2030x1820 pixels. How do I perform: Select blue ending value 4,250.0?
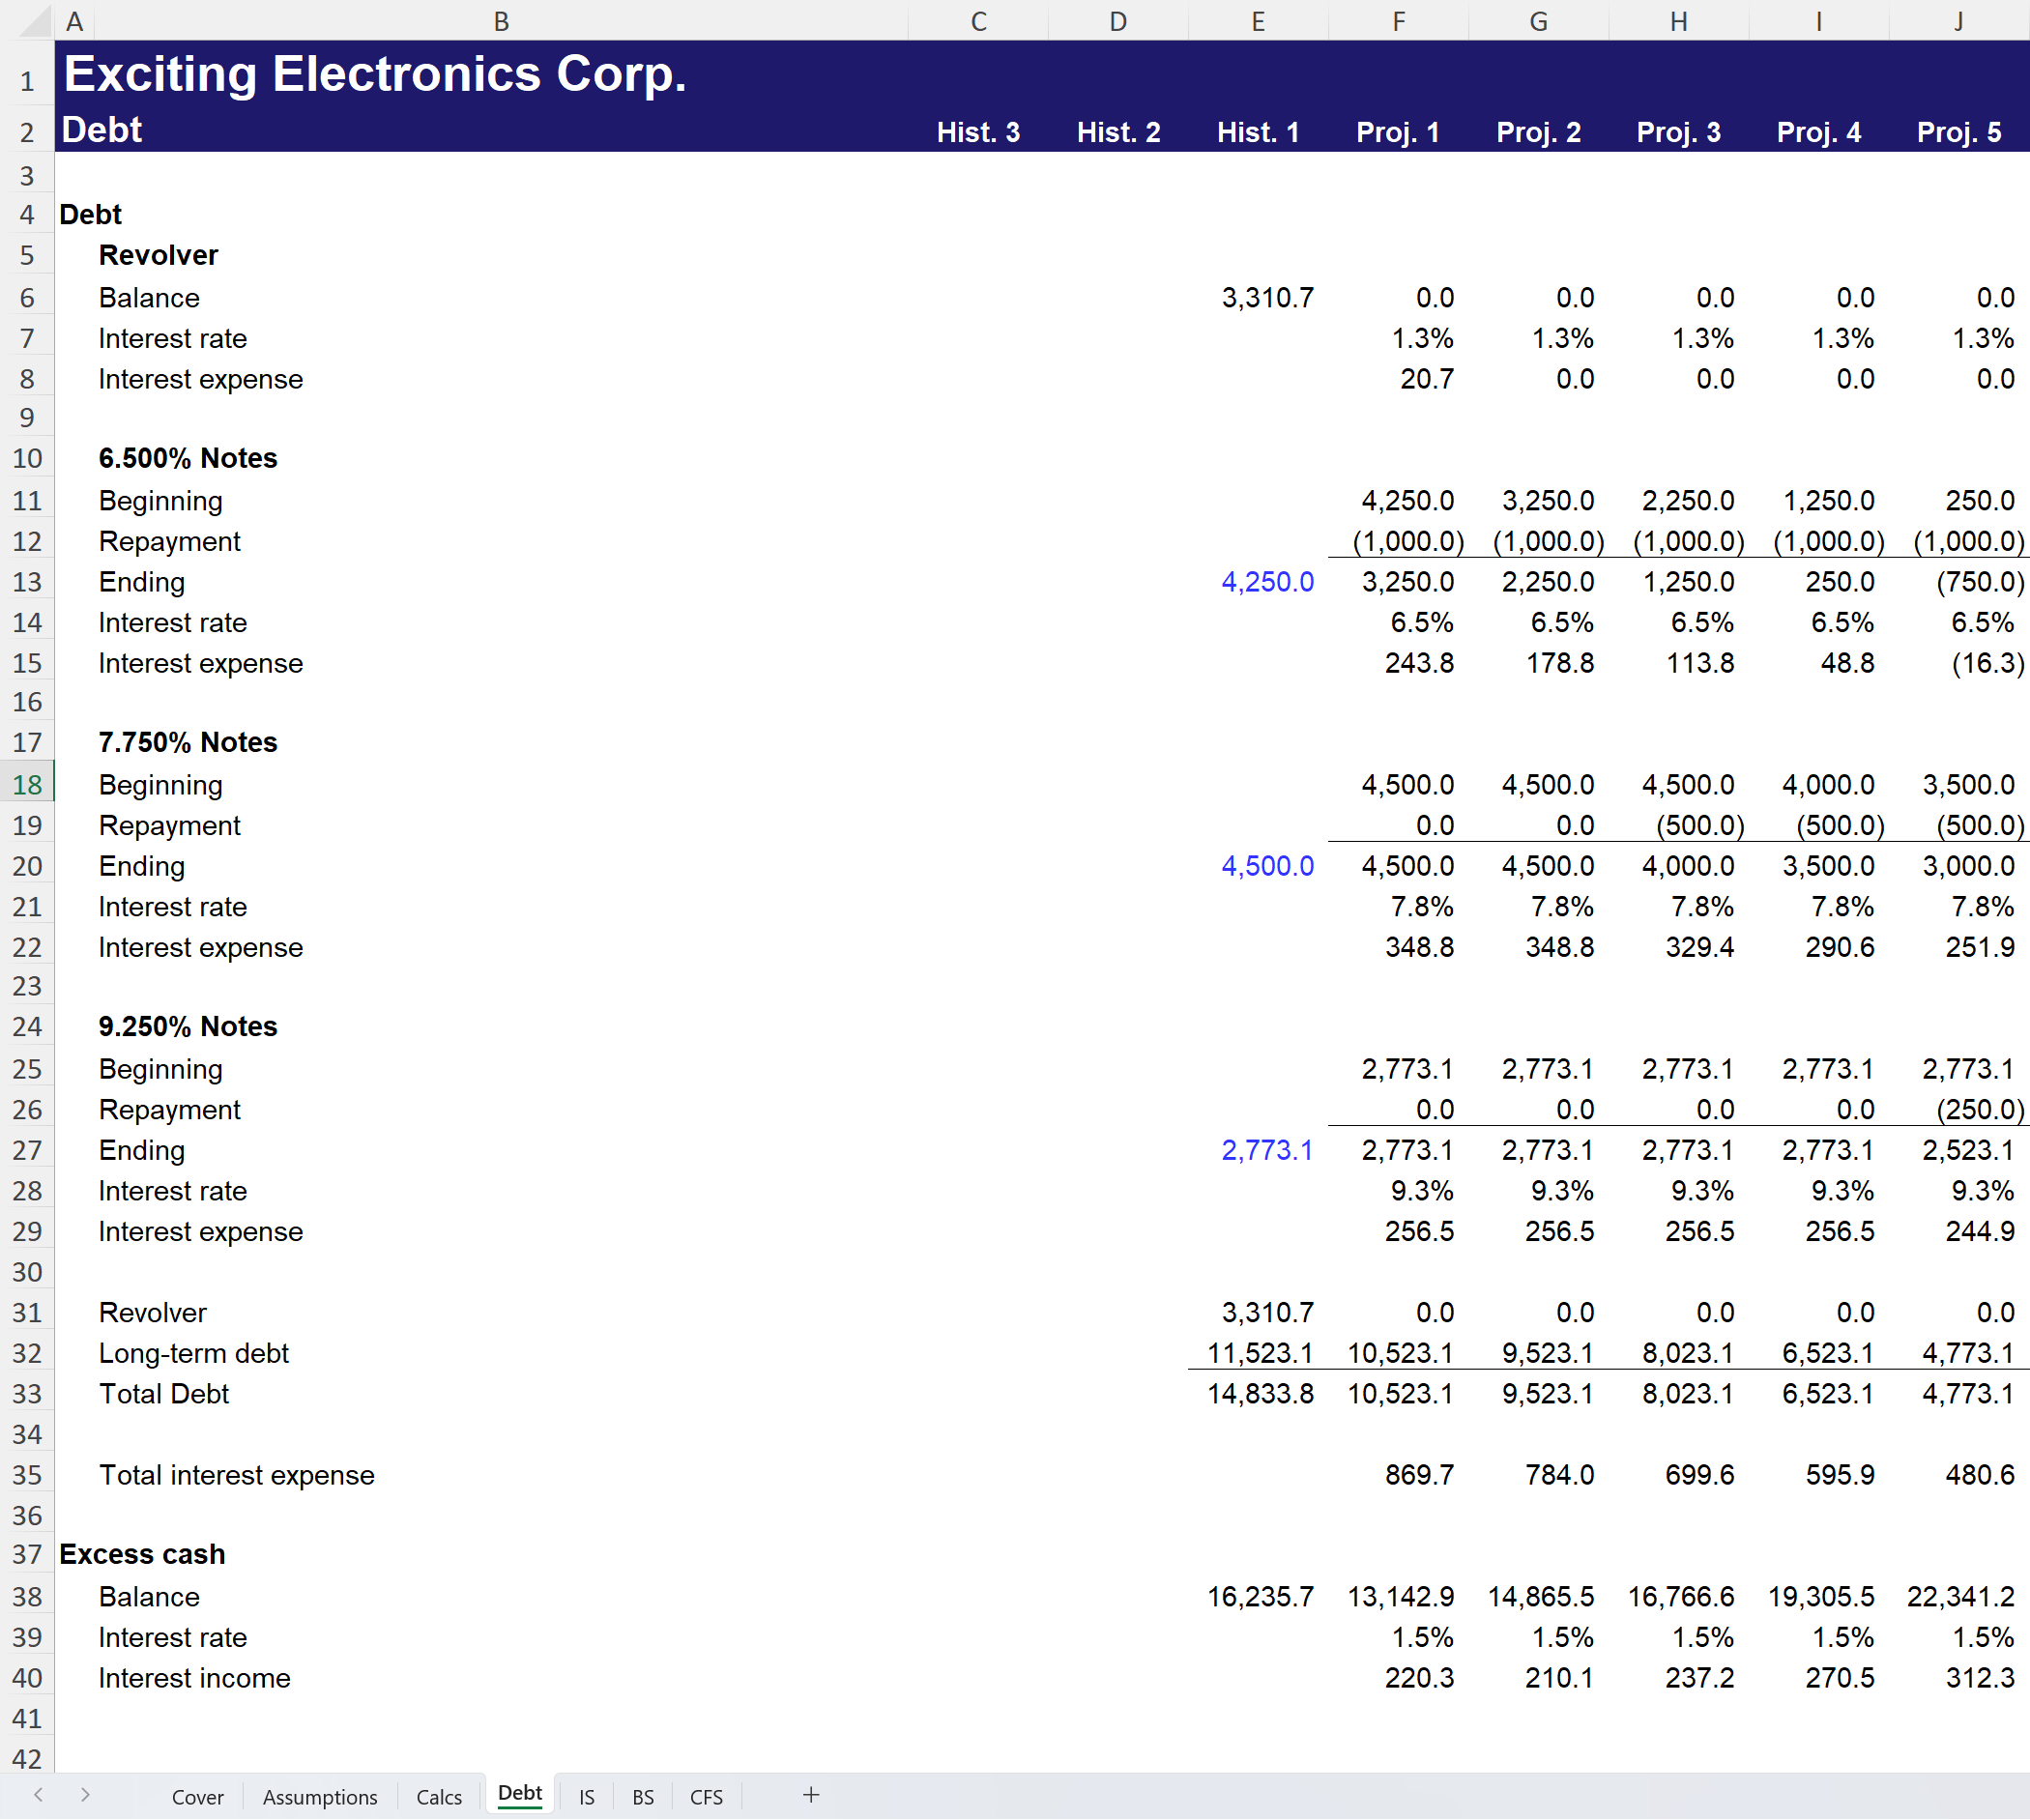pos(1267,582)
